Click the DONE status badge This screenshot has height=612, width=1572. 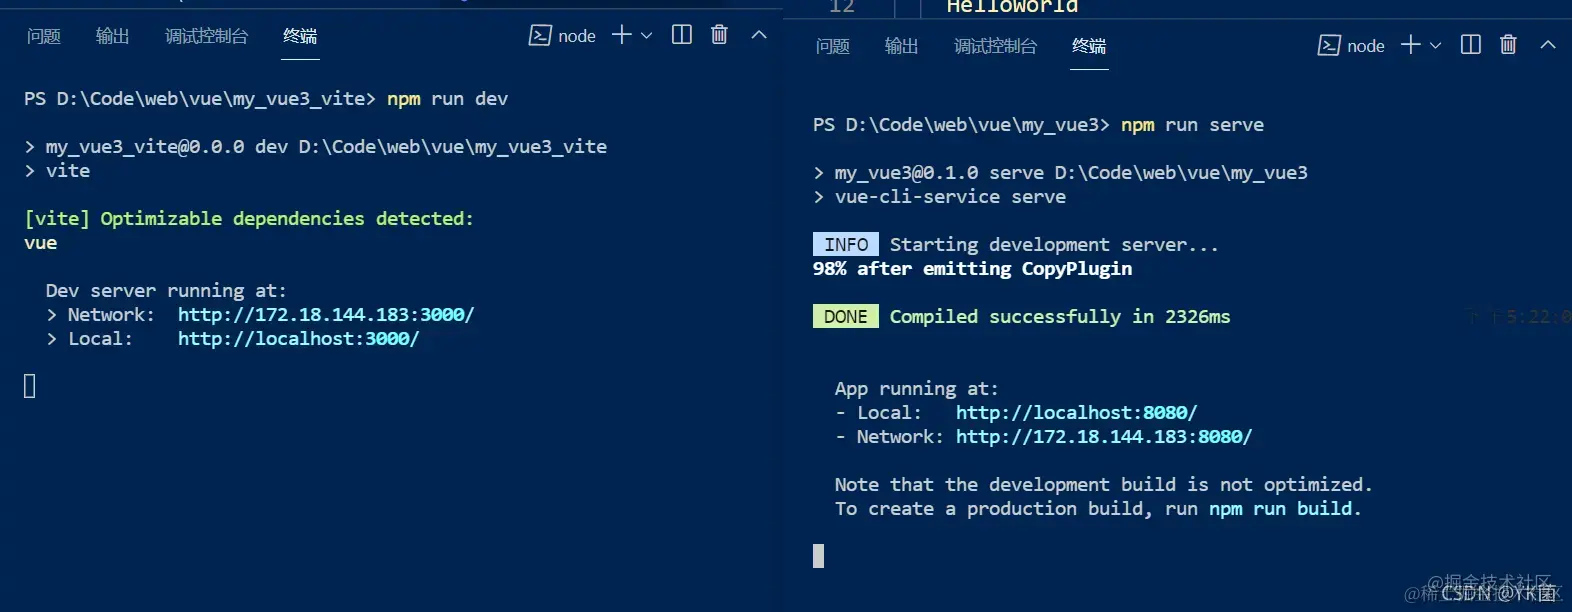click(x=846, y=317)
